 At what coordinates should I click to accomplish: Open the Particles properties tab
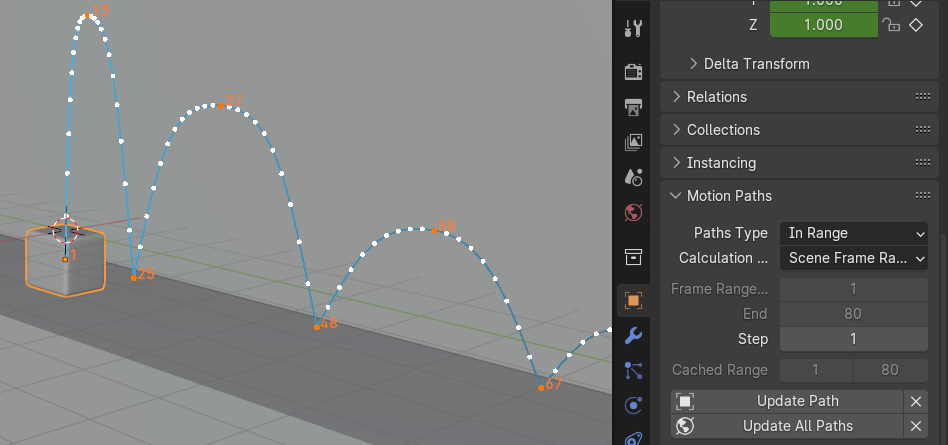pyautogui.click(x=633, y=370)
